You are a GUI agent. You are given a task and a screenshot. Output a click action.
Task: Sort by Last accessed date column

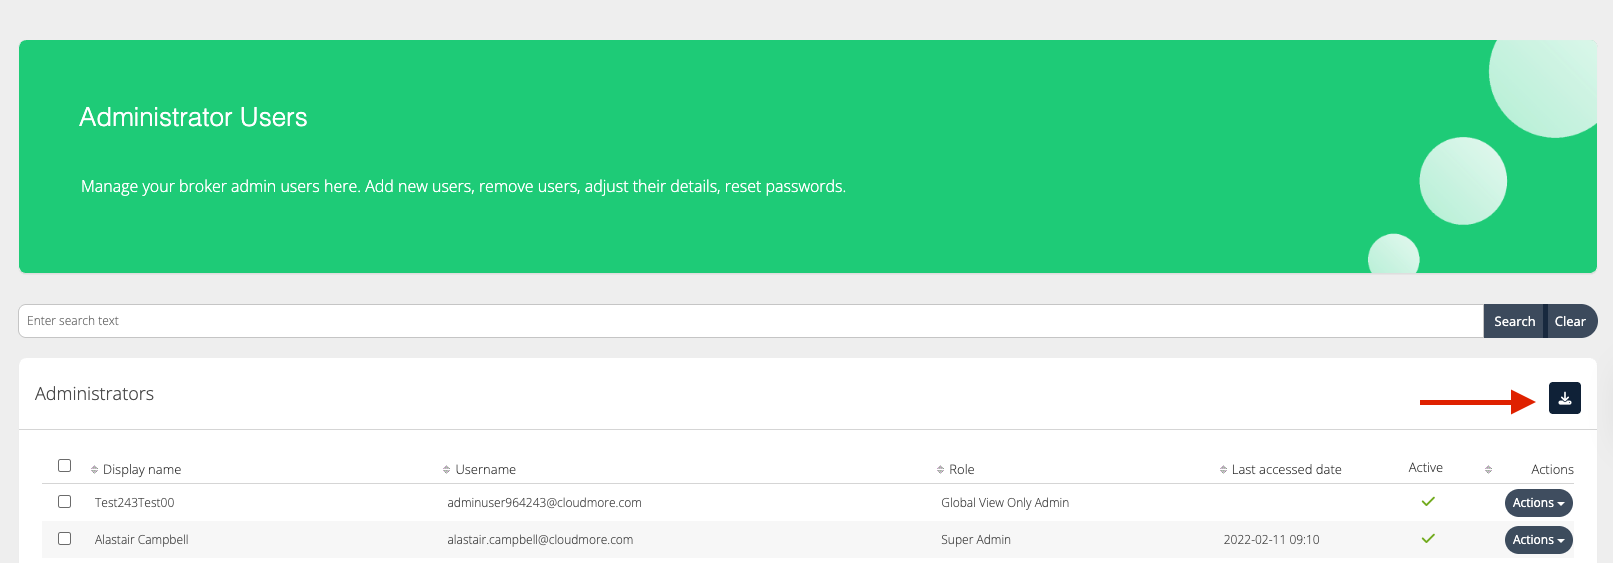click(x=1286, y=470)
